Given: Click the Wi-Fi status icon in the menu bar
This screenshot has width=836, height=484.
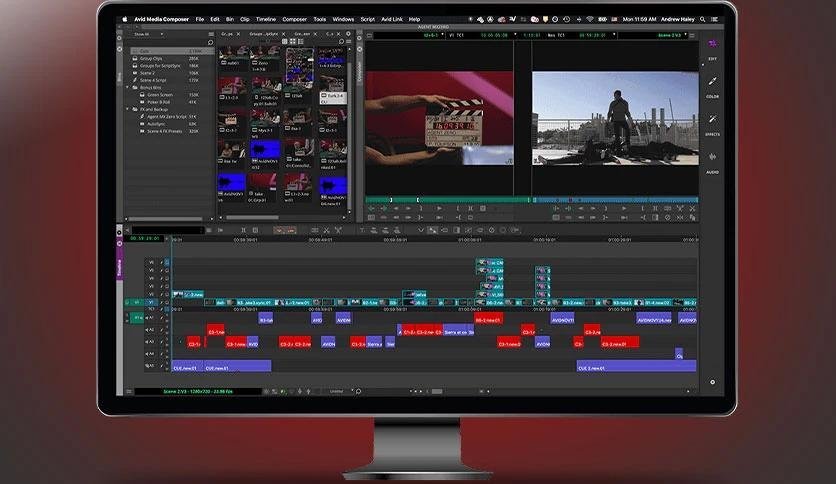Looking at the screenshot, I should (590, 19).
